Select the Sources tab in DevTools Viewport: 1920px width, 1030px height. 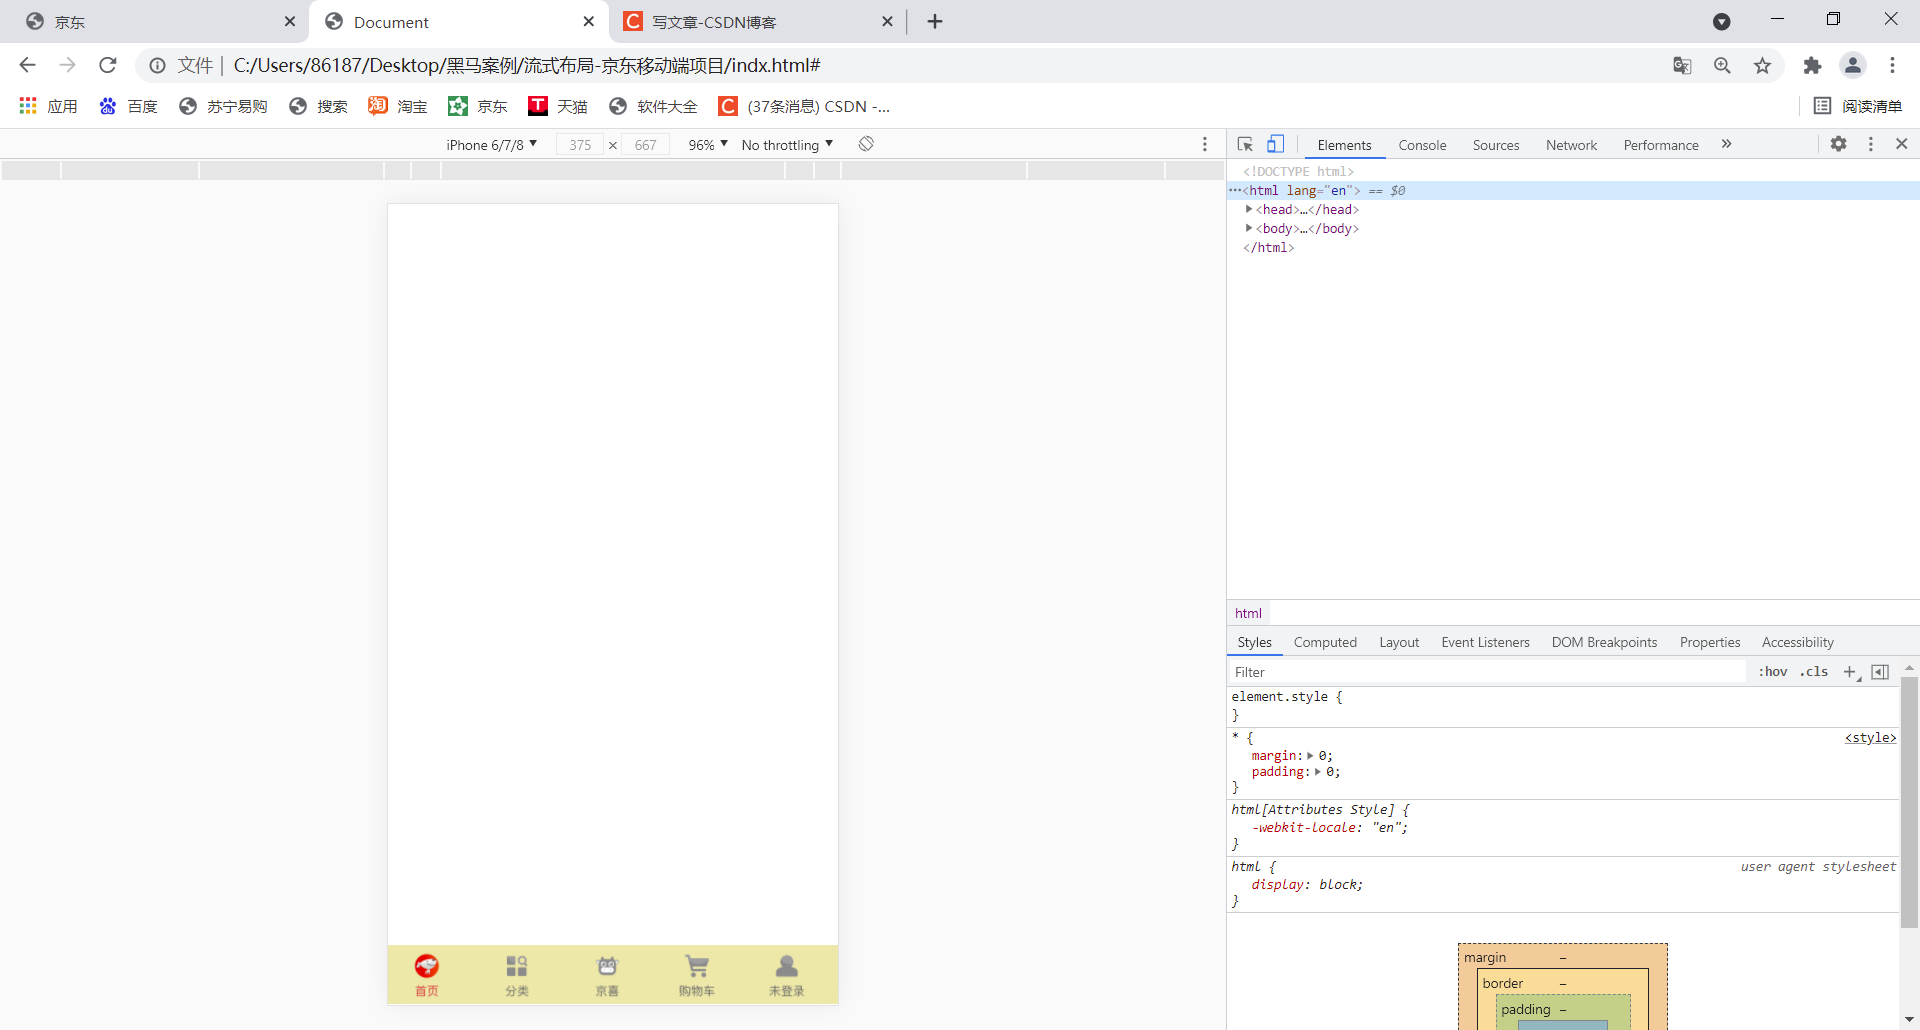pos(1495,145)
